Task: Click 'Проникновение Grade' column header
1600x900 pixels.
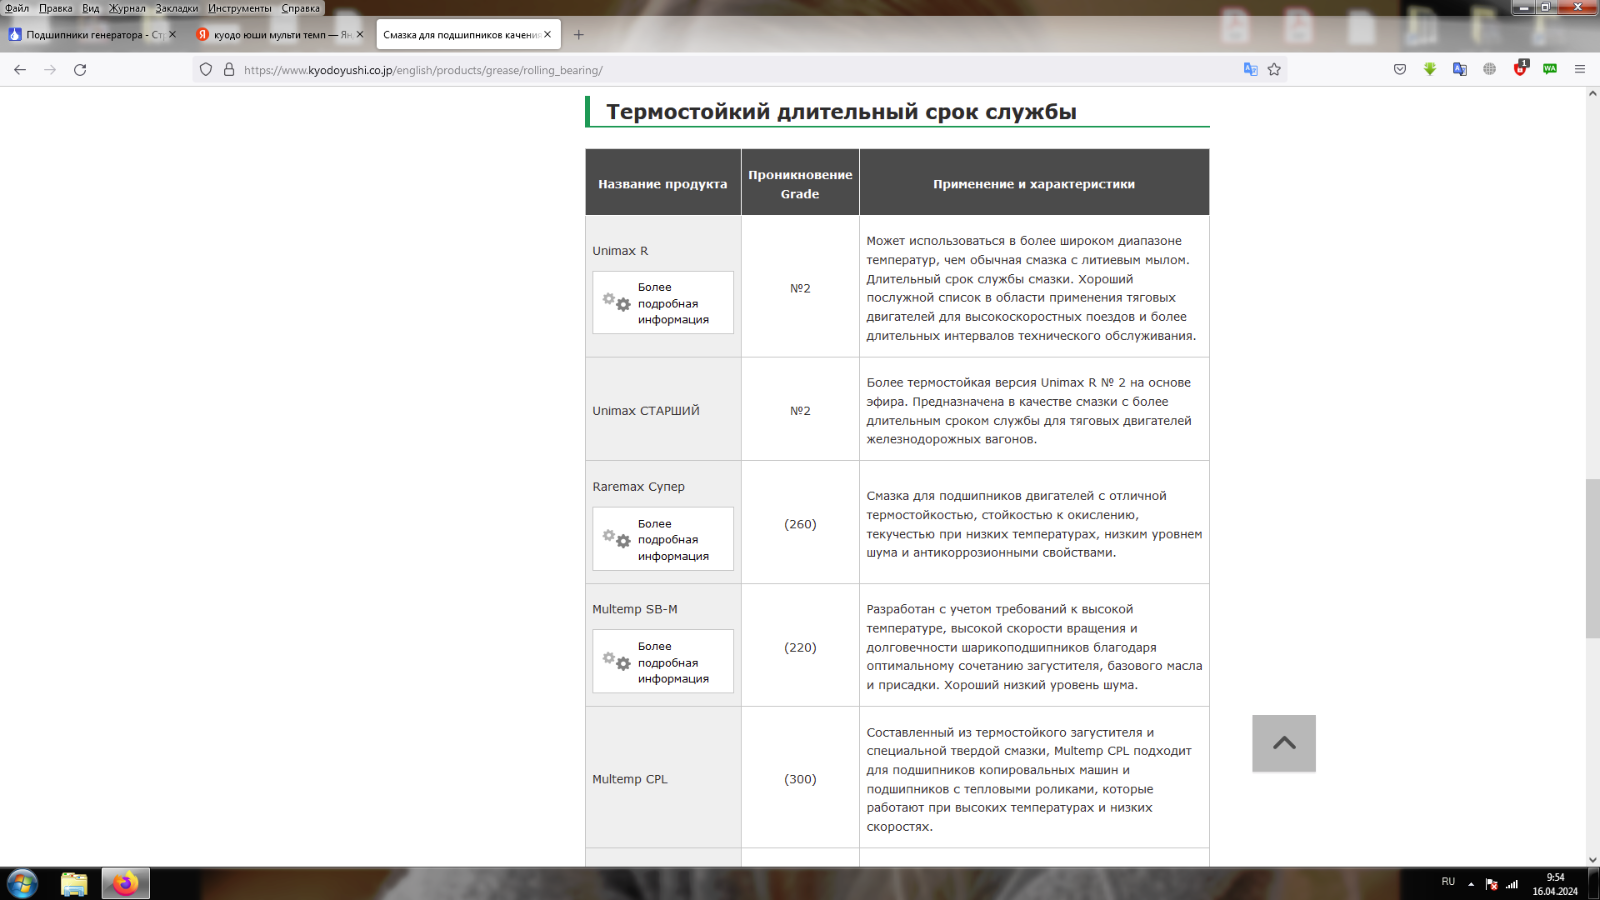Action: click(800, 184)
